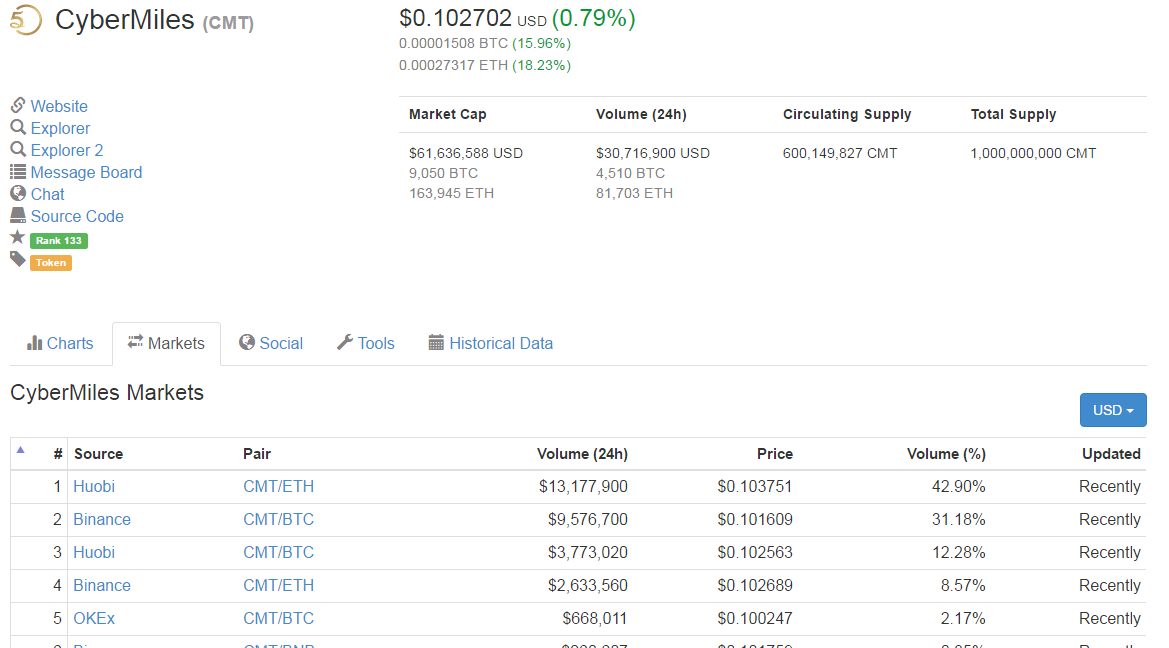Open CMT/ETH pair in Huobi row 1
This screenshot has width=1169, height=648.
coord(278,486)
